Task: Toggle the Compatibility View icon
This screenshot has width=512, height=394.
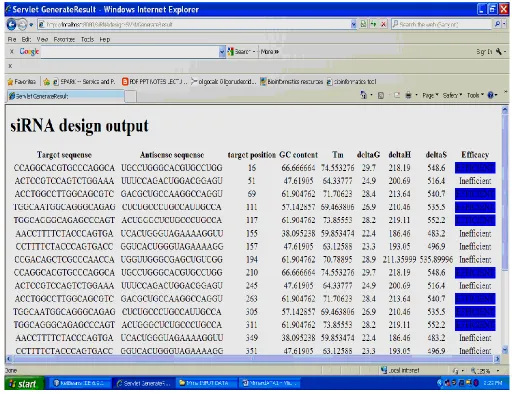Action: [363, 24]
